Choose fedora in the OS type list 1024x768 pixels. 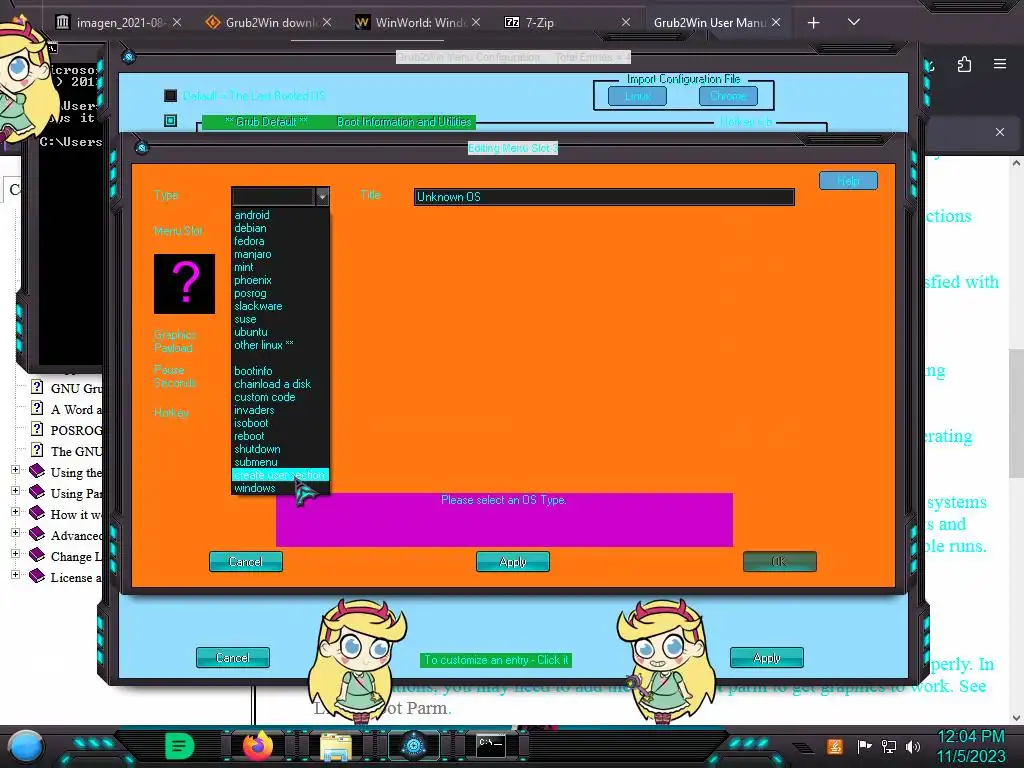coord(249,241)
